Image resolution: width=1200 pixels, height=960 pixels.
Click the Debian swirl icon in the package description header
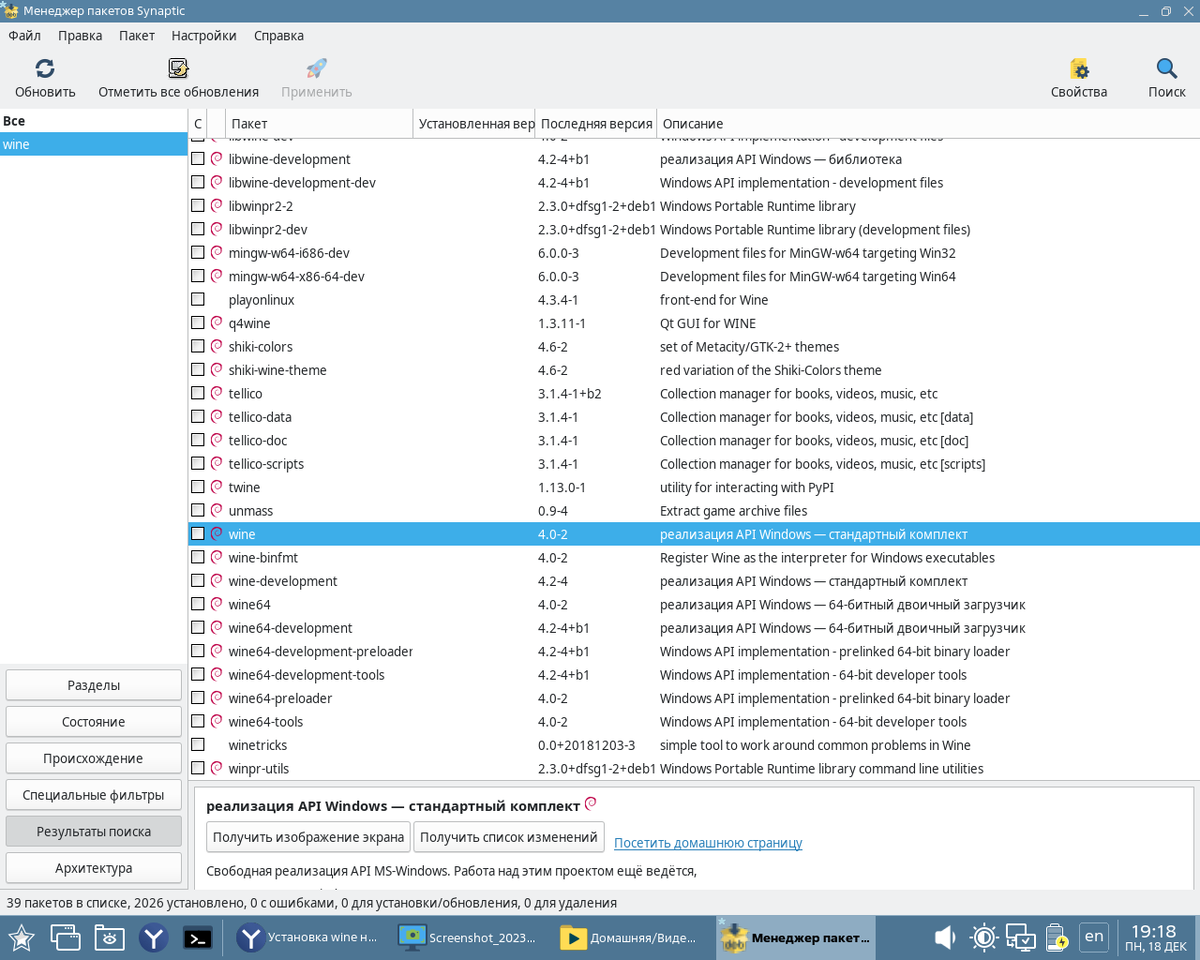tap(590, 804)
